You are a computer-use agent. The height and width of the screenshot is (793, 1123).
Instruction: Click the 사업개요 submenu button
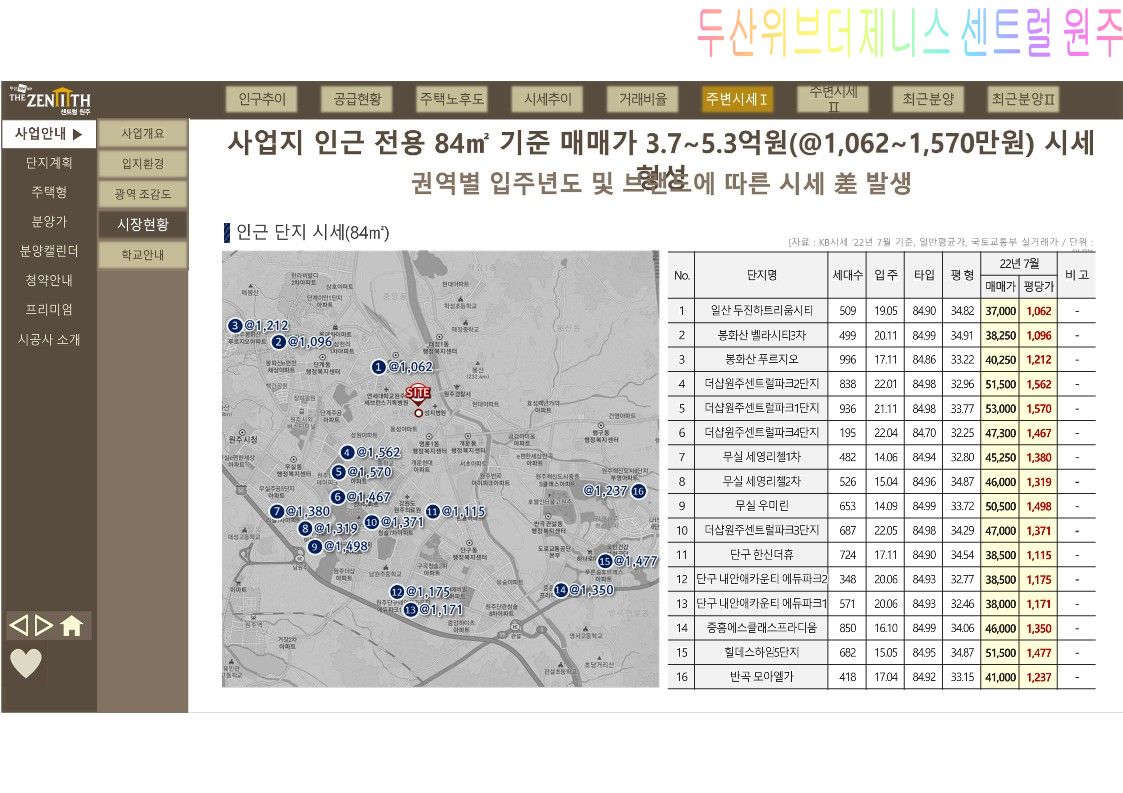(143, 133)
